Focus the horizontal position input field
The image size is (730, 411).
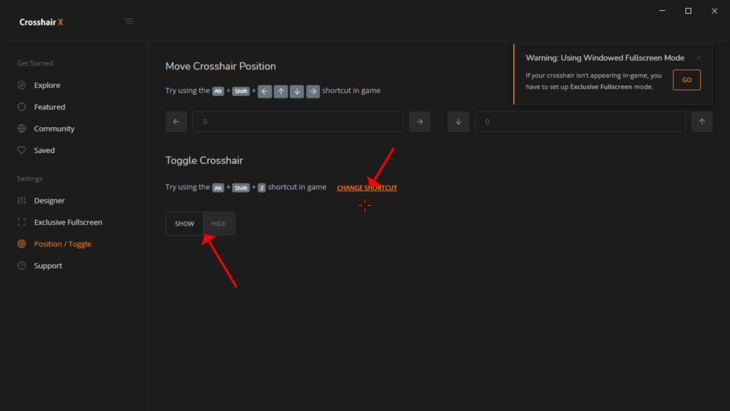coord(298,121)
